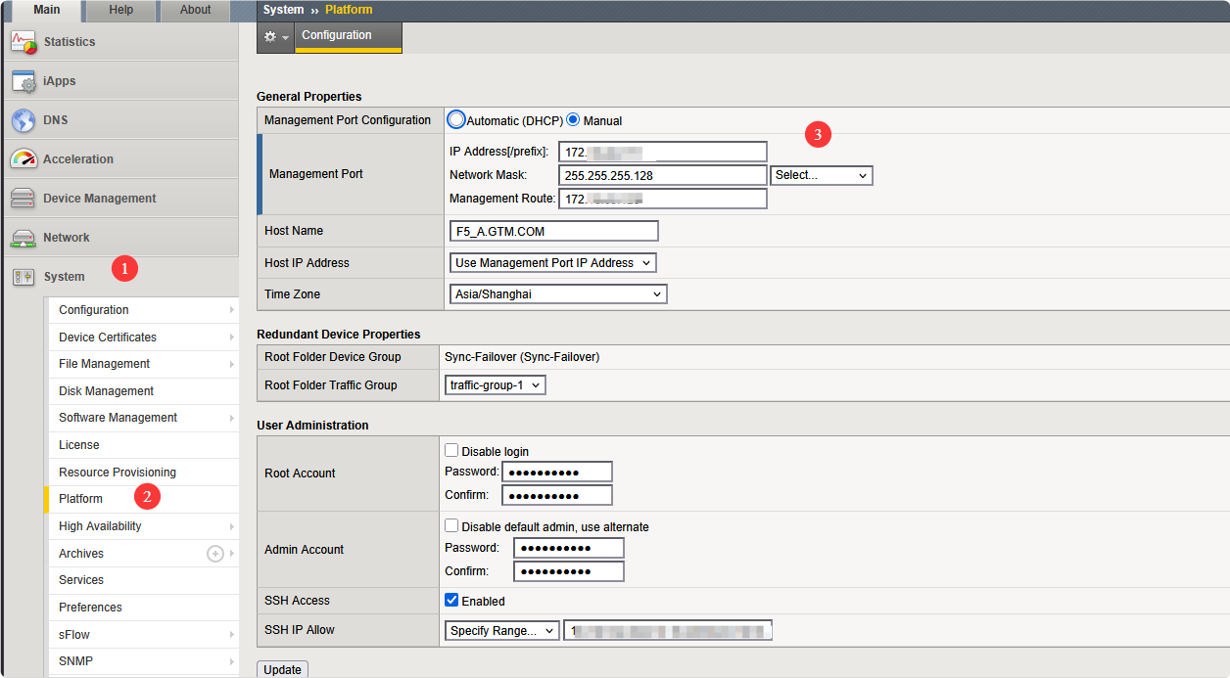Click Platform link in breadcrumb
Viewport: 1230px width, 678px height.
[x=348, y=10]
